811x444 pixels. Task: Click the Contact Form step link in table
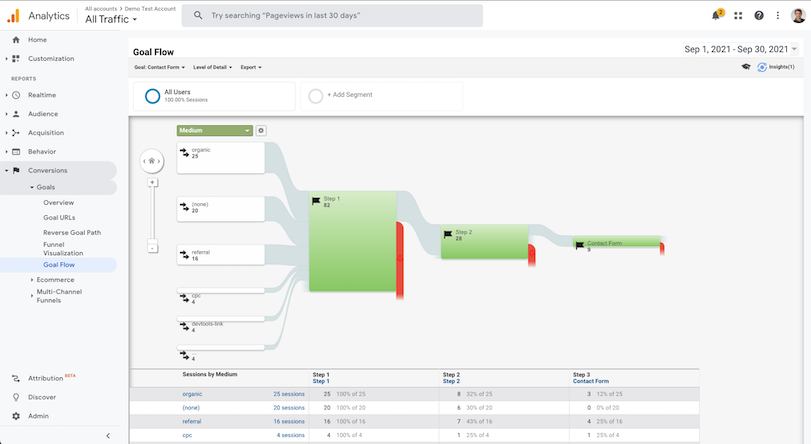point(591,381)
